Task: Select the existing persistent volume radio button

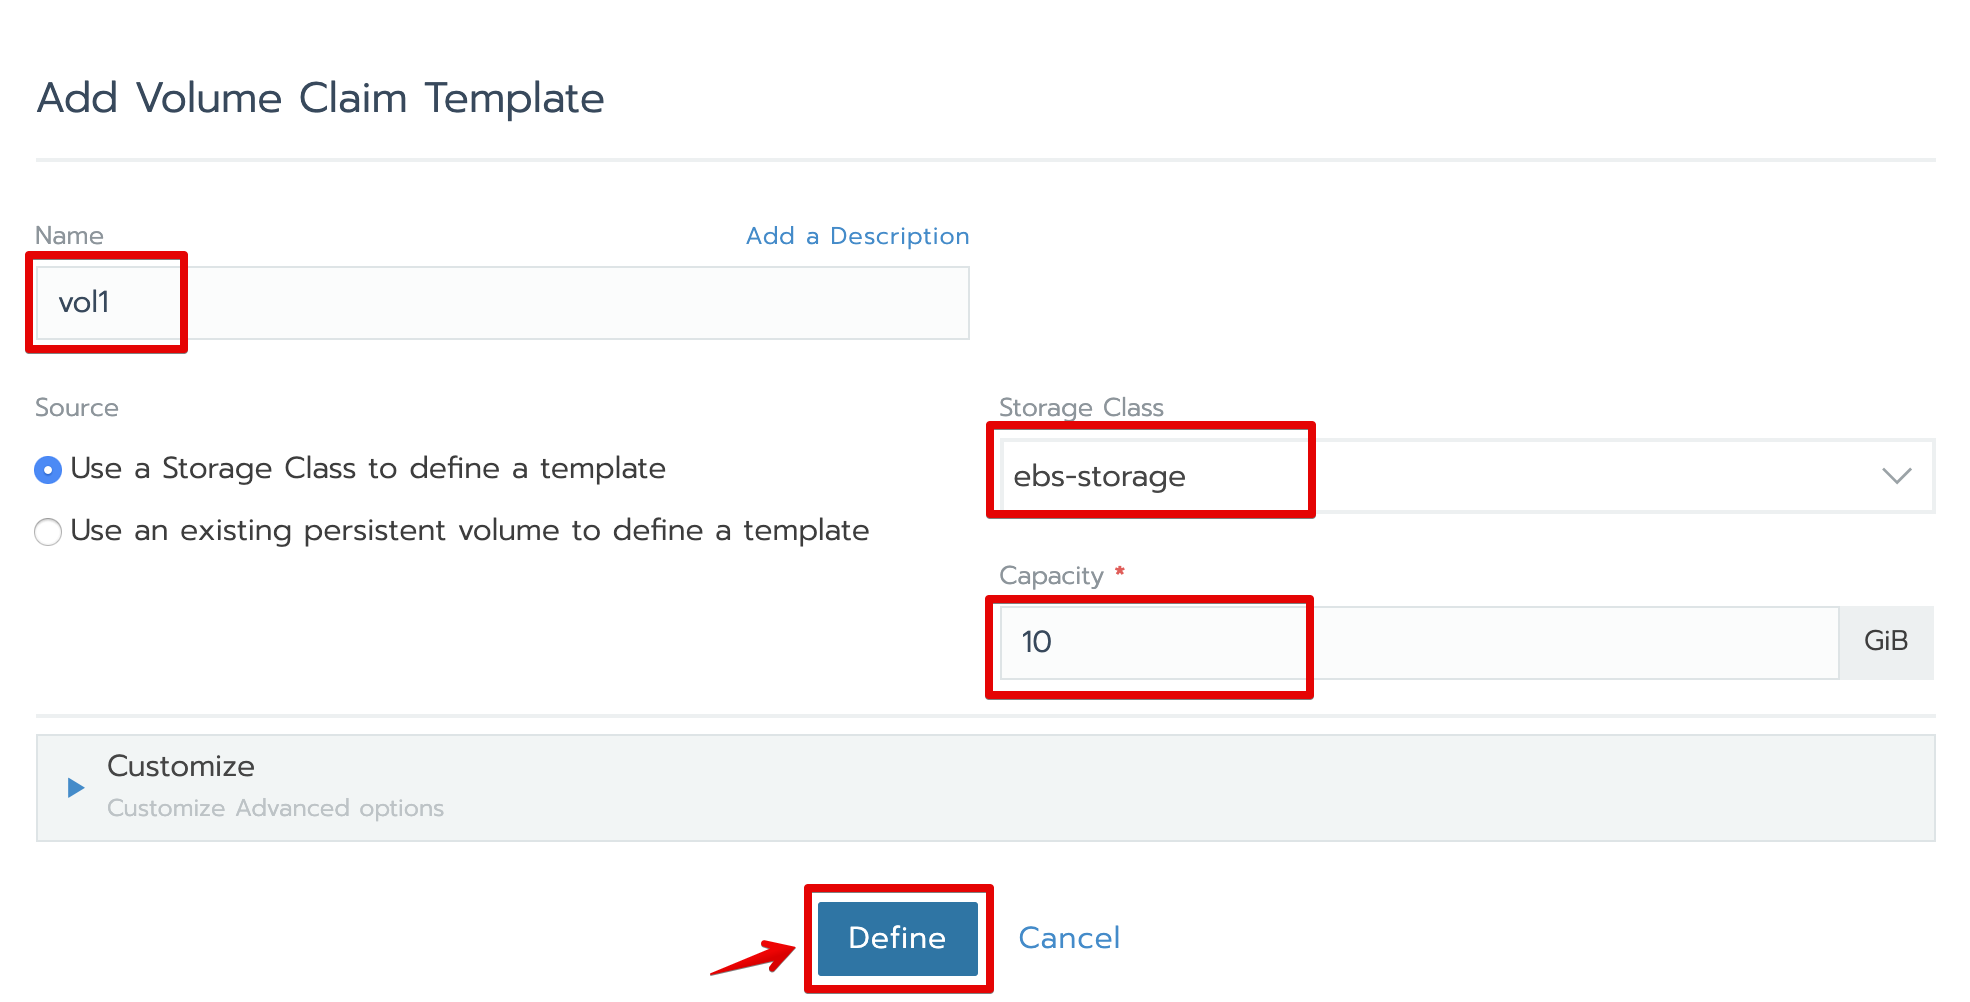Action: (x=48, y=532)
